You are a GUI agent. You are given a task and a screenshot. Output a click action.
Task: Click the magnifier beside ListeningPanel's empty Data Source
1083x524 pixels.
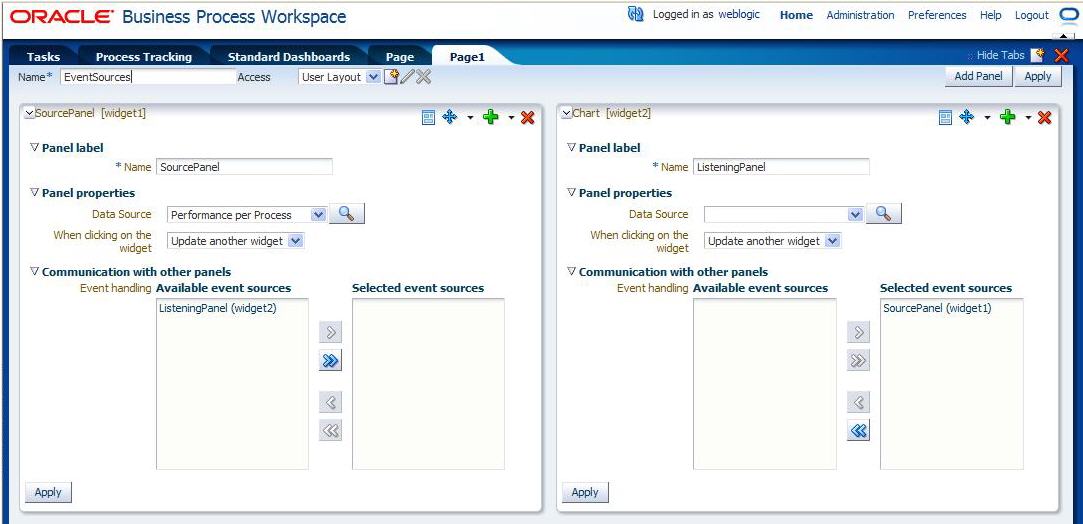click(883, 214)
